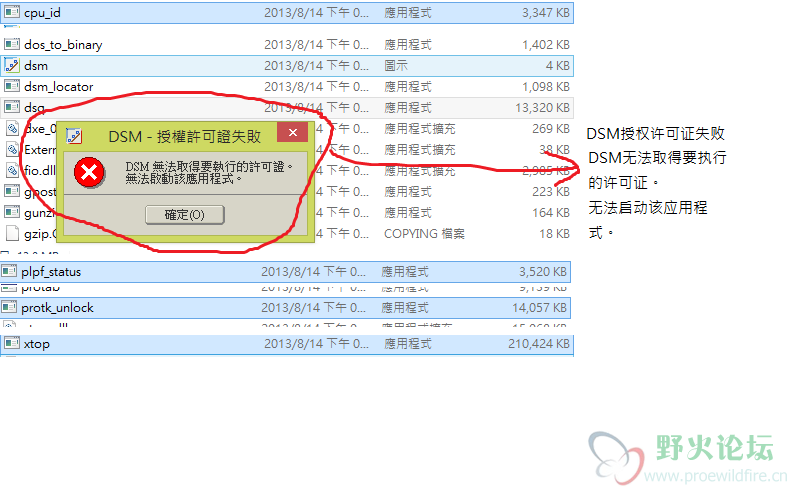Select the protk_unlock file name
The height and width of the screenshot is (494, 797).
pyautogui.click(x=57, y=308)
